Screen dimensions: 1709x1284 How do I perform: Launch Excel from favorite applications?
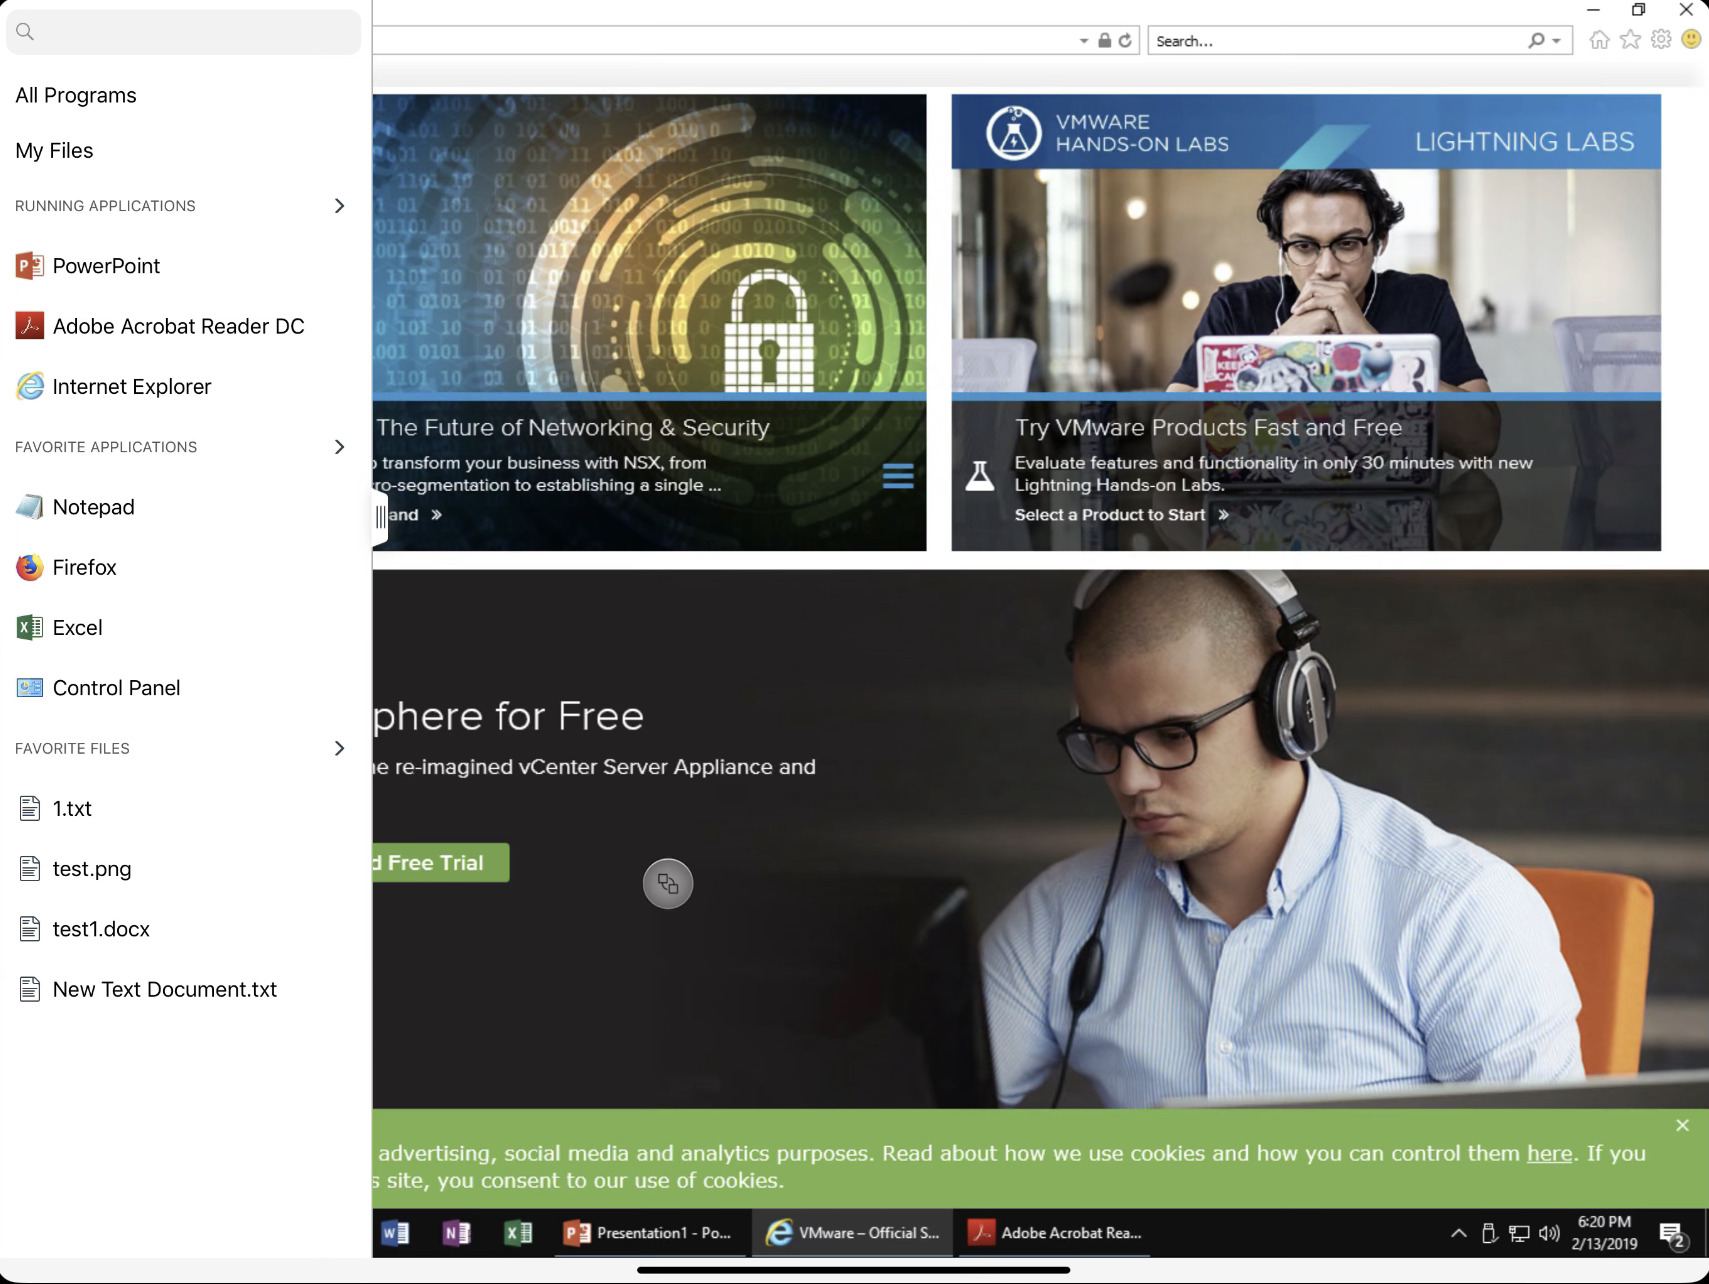pyautogui.click(x=59, y=627)
